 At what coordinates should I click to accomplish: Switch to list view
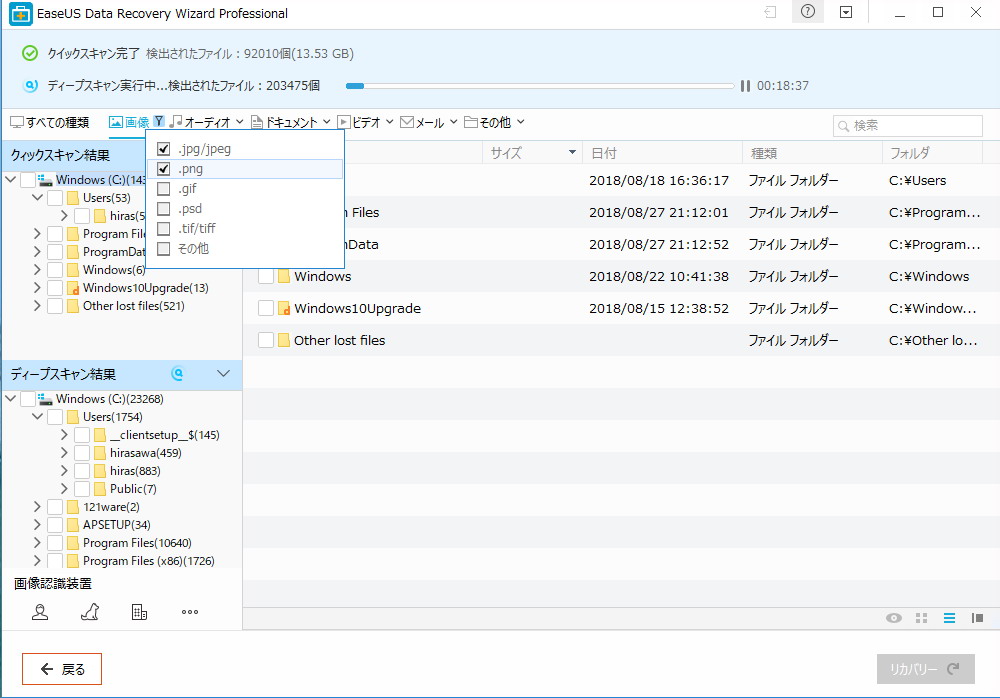[949, 618]
